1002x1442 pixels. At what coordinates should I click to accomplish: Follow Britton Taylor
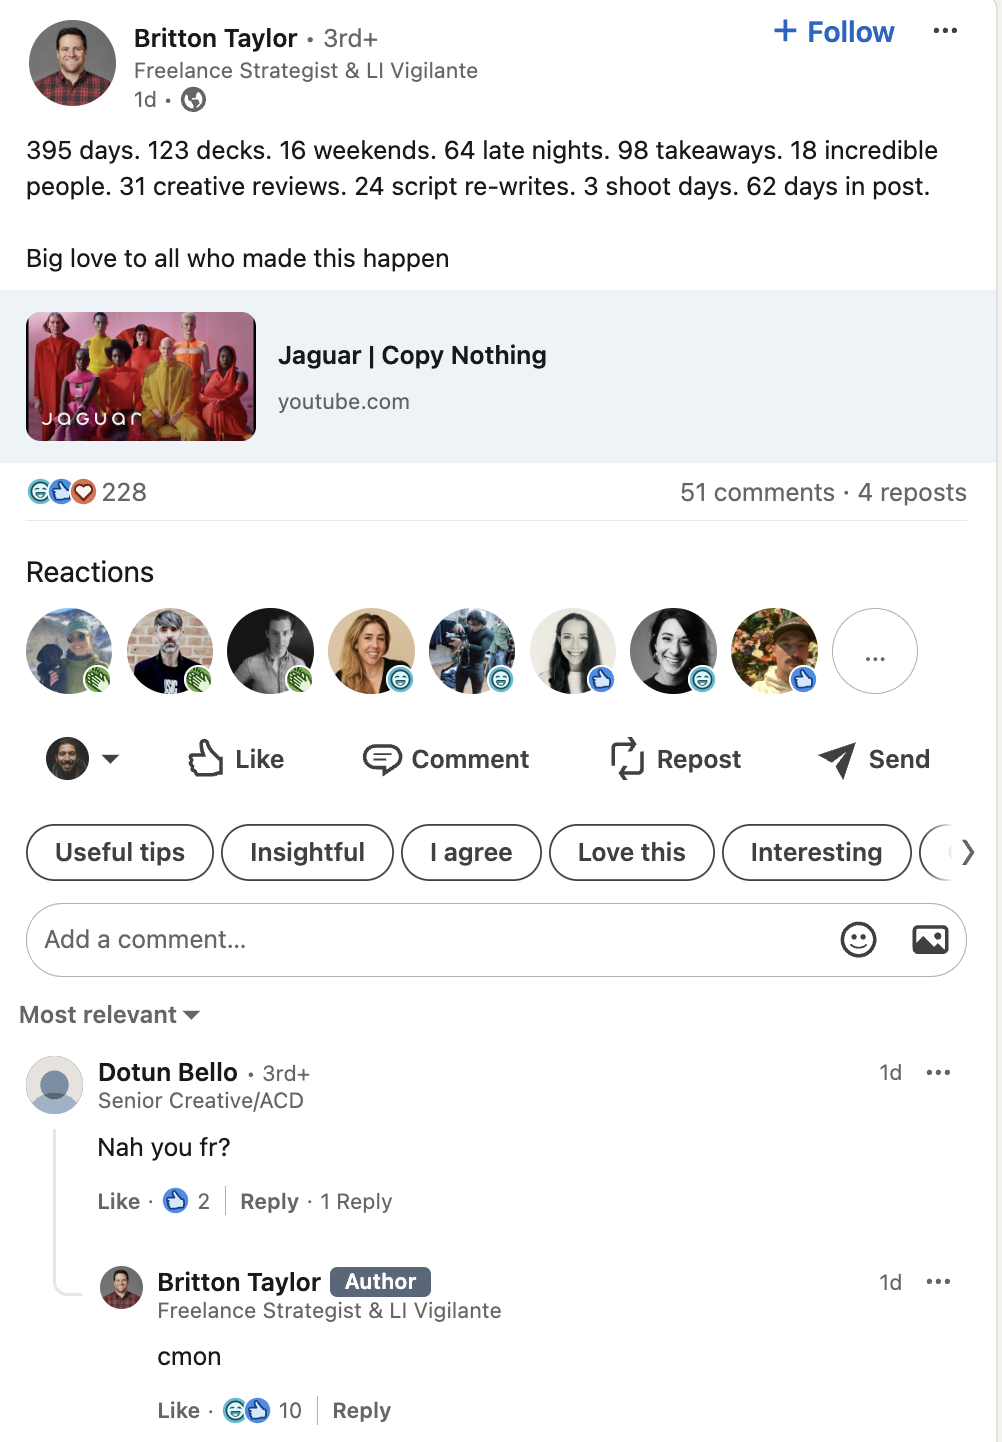(x=834, y=32)
